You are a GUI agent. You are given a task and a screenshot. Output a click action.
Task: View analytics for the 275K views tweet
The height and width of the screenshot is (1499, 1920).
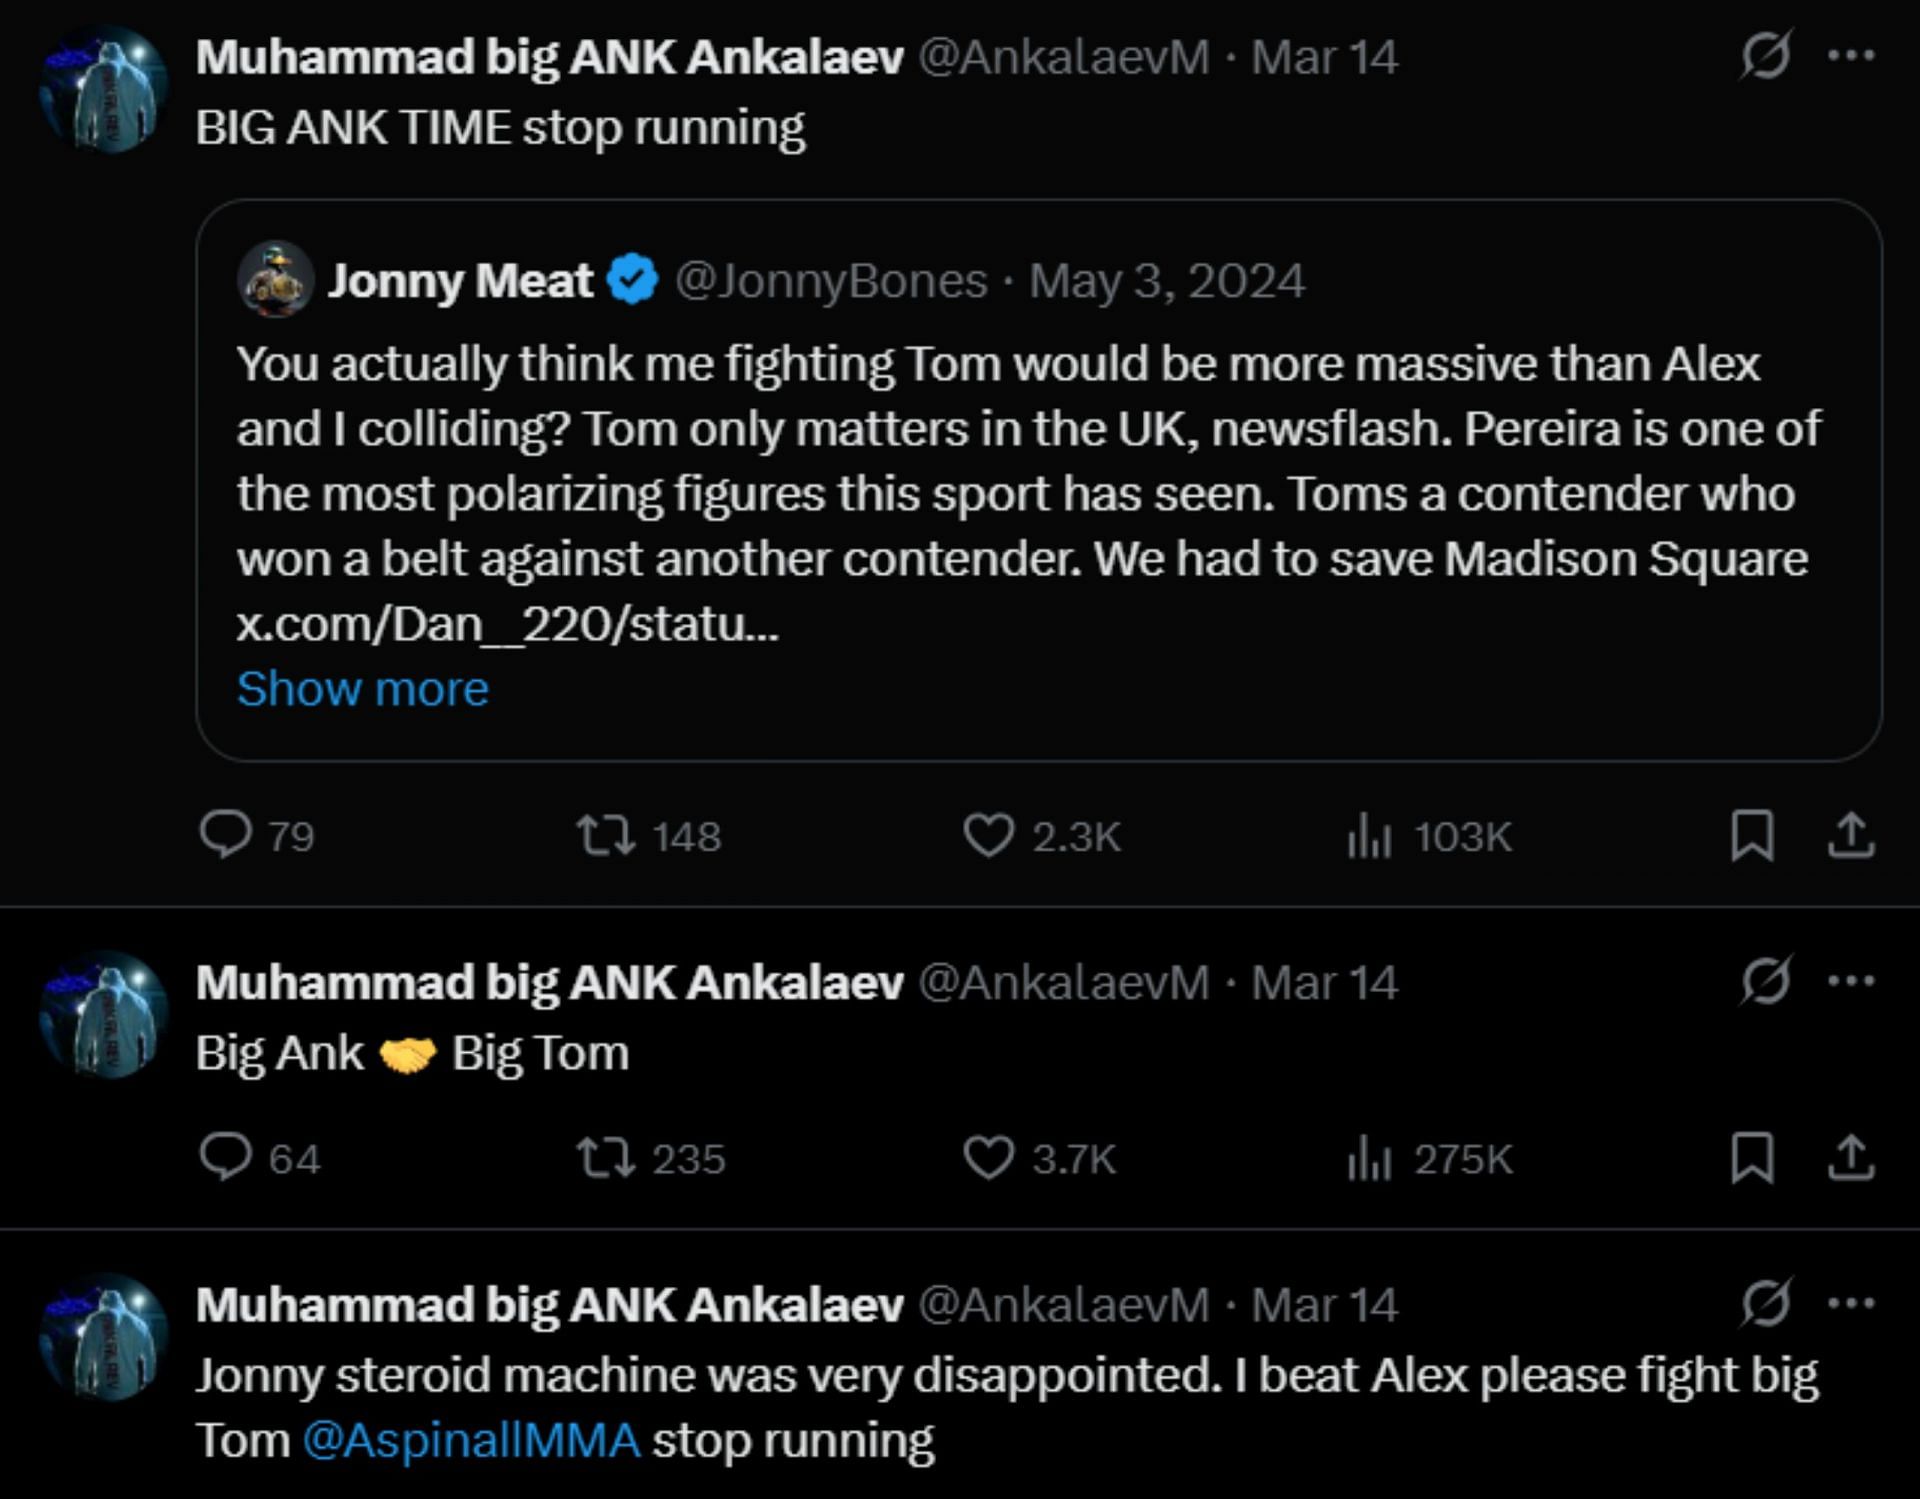point(1369,1158)
